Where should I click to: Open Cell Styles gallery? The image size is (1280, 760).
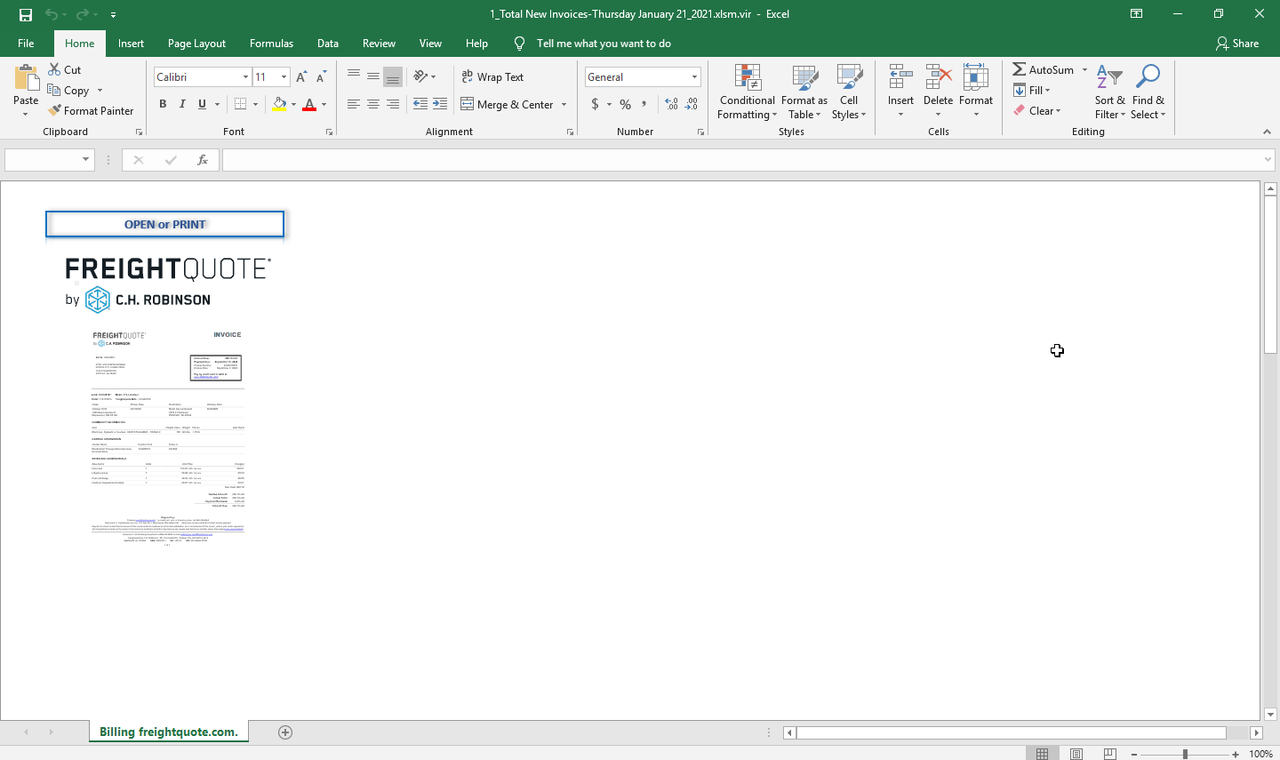(x=848, y=92)
